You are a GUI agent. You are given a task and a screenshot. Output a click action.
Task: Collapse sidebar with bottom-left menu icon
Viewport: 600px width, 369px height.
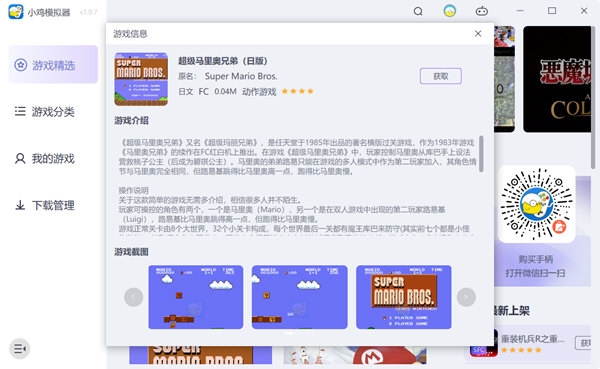coord(19,349)
